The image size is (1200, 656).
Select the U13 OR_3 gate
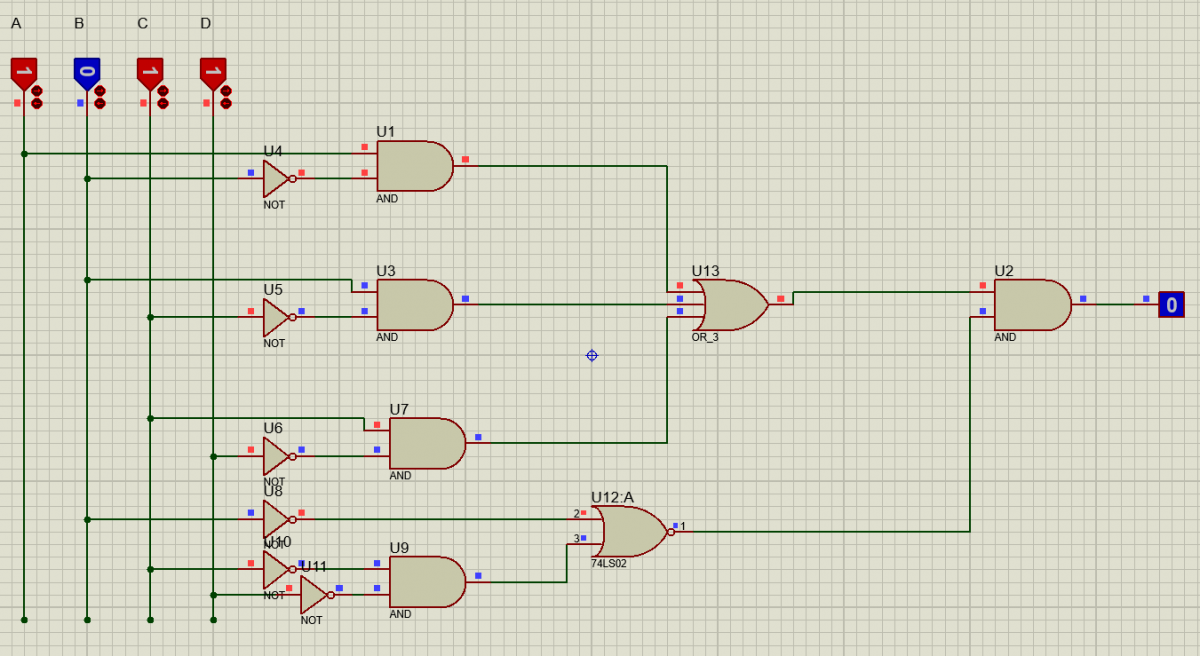(730, 305)
